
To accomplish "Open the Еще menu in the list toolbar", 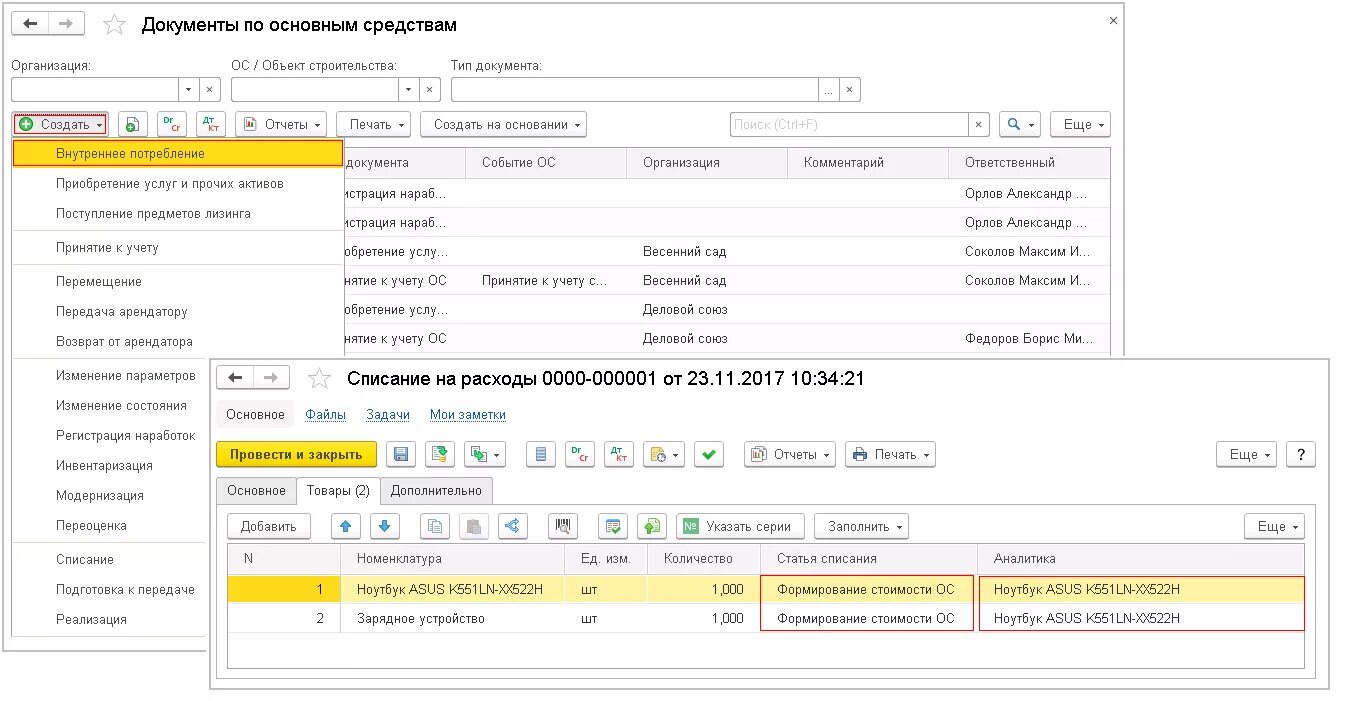I will pos(1080,125).
